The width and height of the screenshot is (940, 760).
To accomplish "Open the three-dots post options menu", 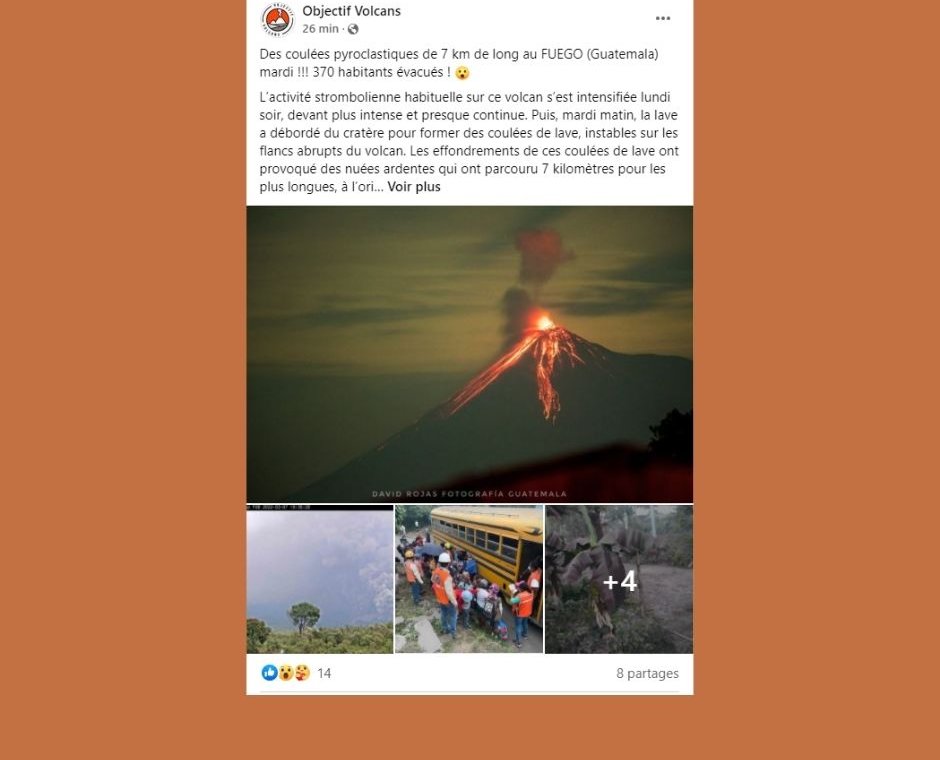I will [x=662, y=19].
